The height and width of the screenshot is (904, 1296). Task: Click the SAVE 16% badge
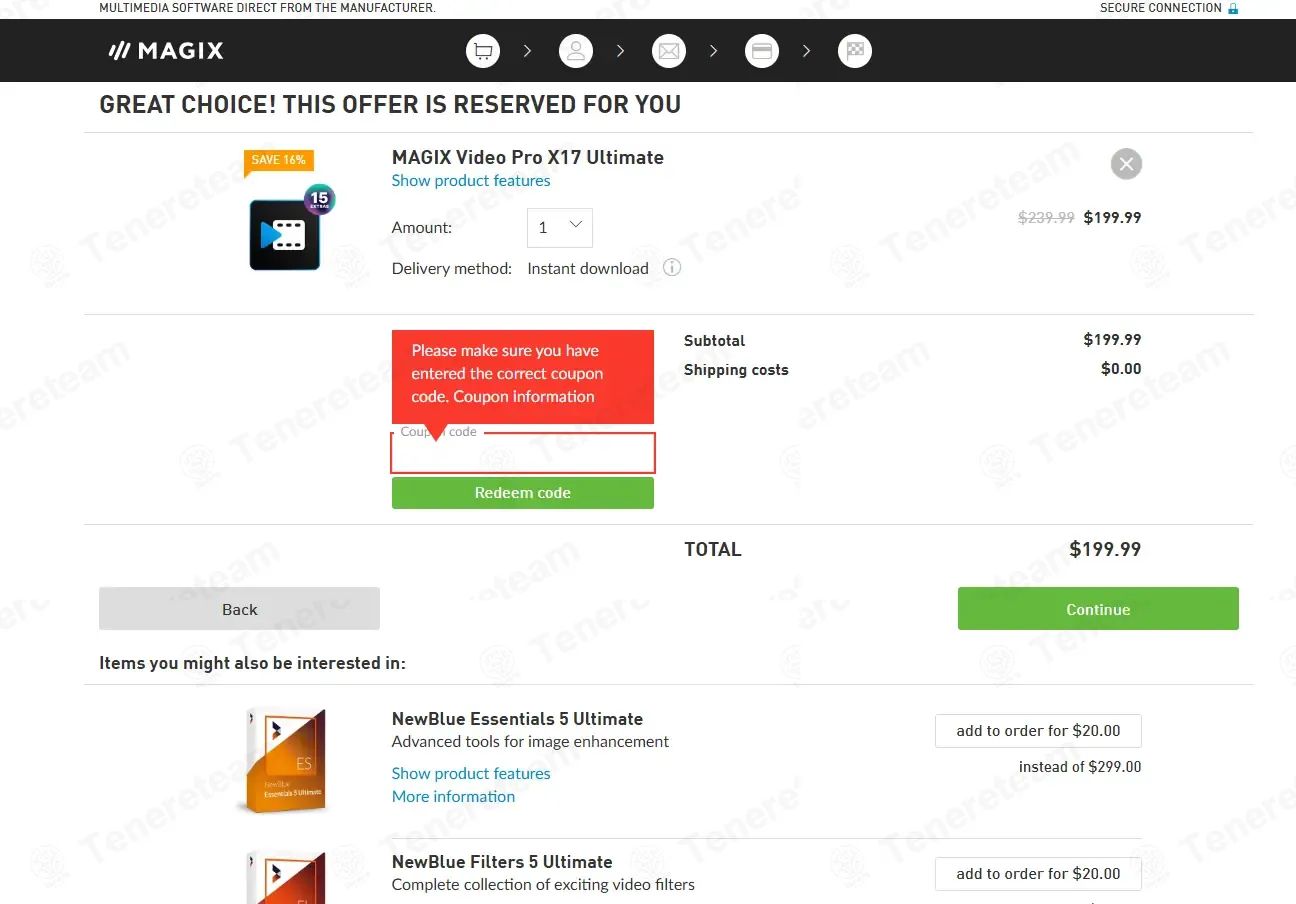279,160
